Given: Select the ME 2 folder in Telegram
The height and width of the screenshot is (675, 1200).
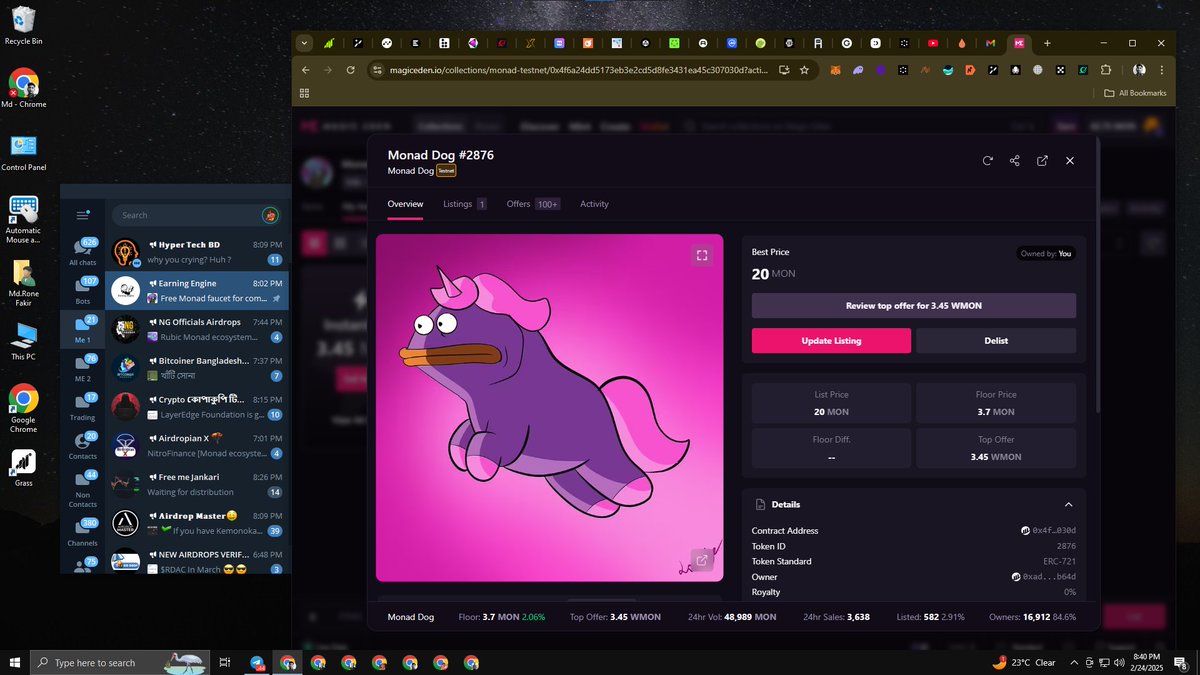Looking at the screenshot, I should 83,369.
